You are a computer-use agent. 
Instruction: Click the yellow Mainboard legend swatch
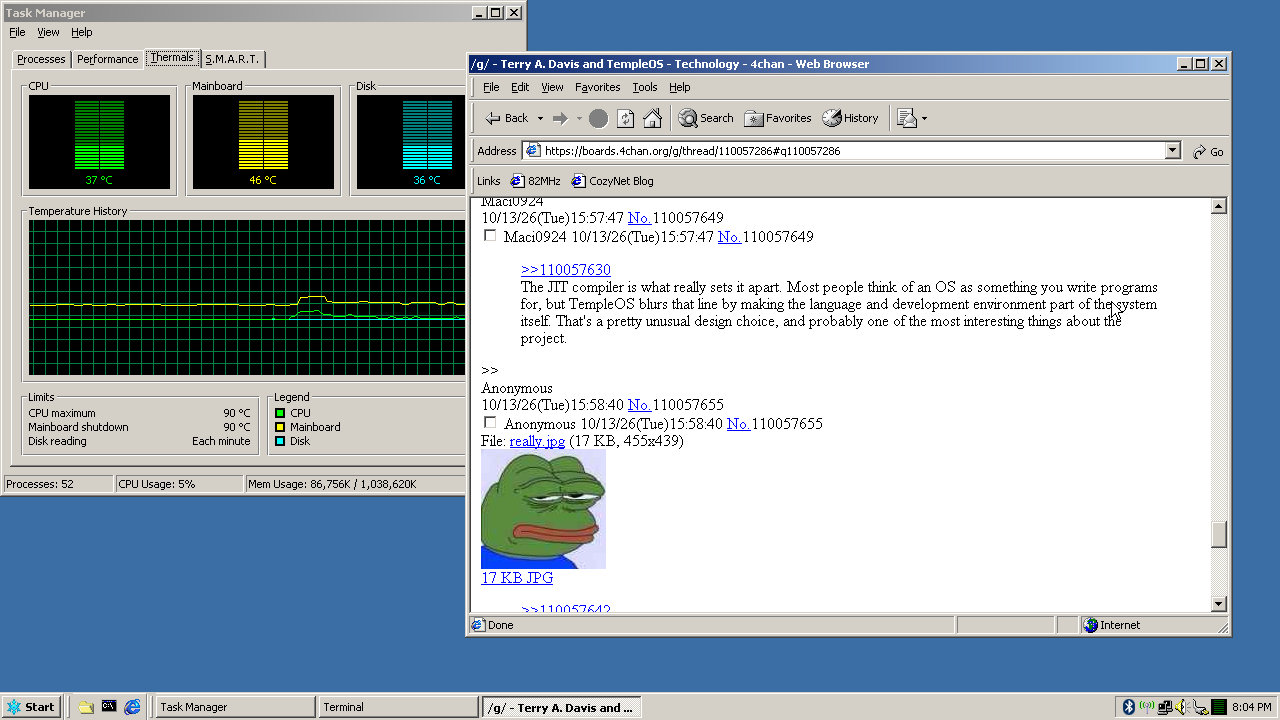point(280,427)
